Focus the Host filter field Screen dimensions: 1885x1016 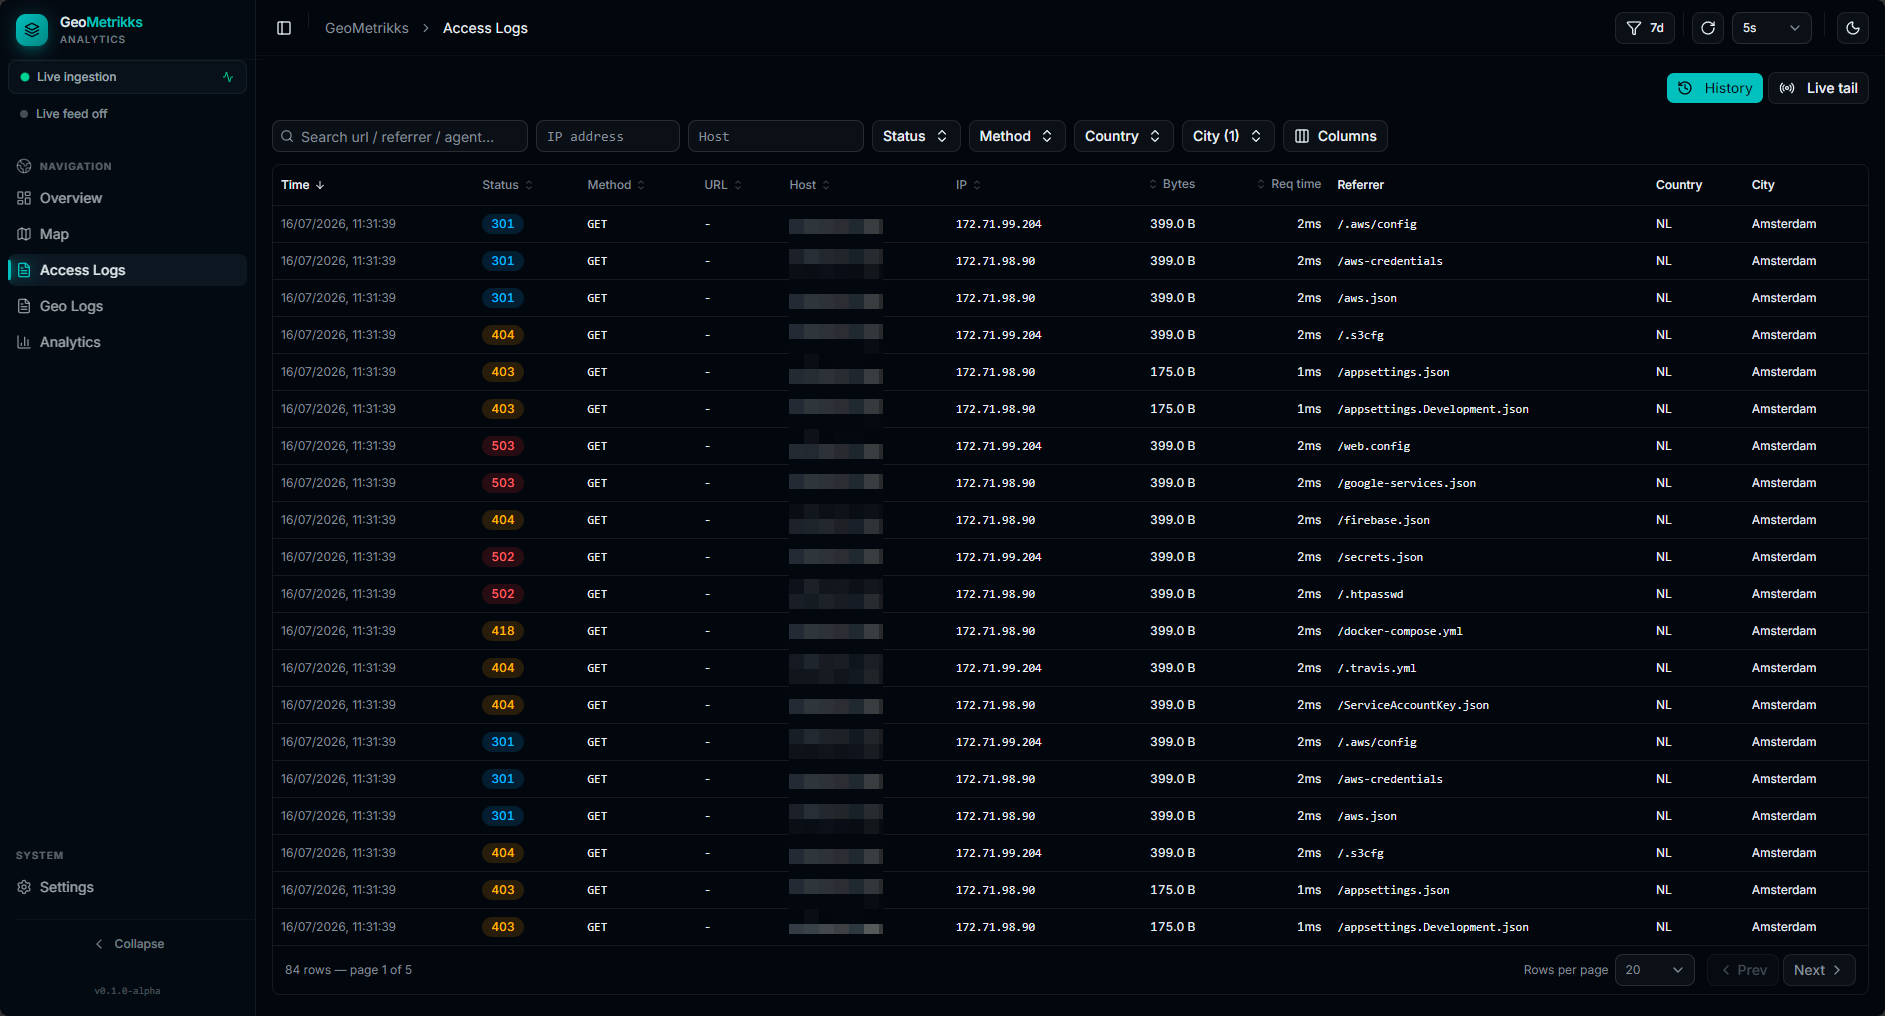pyautogui.click(x=776, y=136)
